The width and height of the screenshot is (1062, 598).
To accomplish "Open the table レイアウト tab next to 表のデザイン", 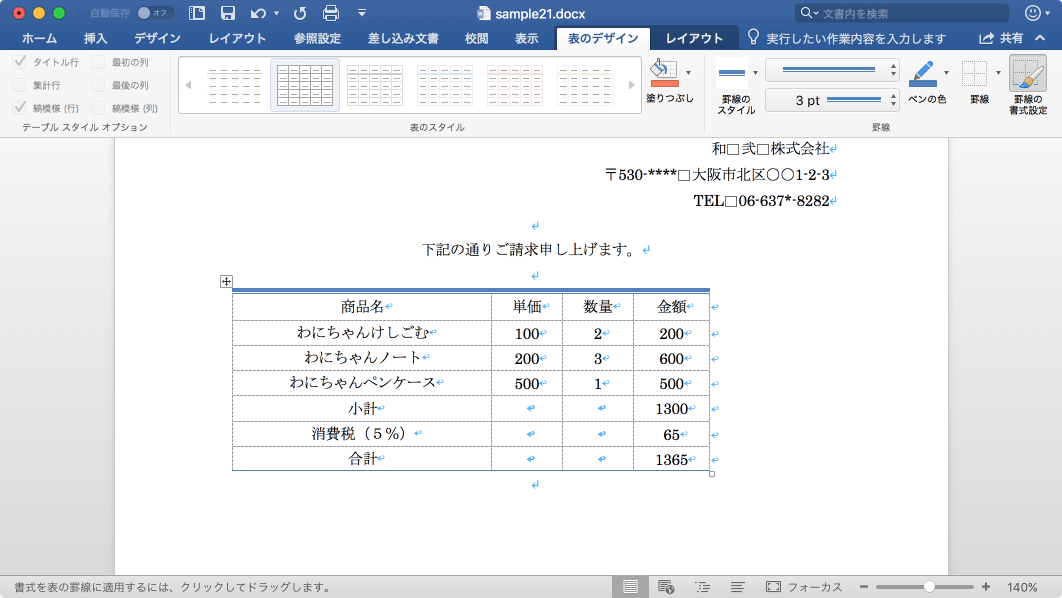I will (694, 39).
